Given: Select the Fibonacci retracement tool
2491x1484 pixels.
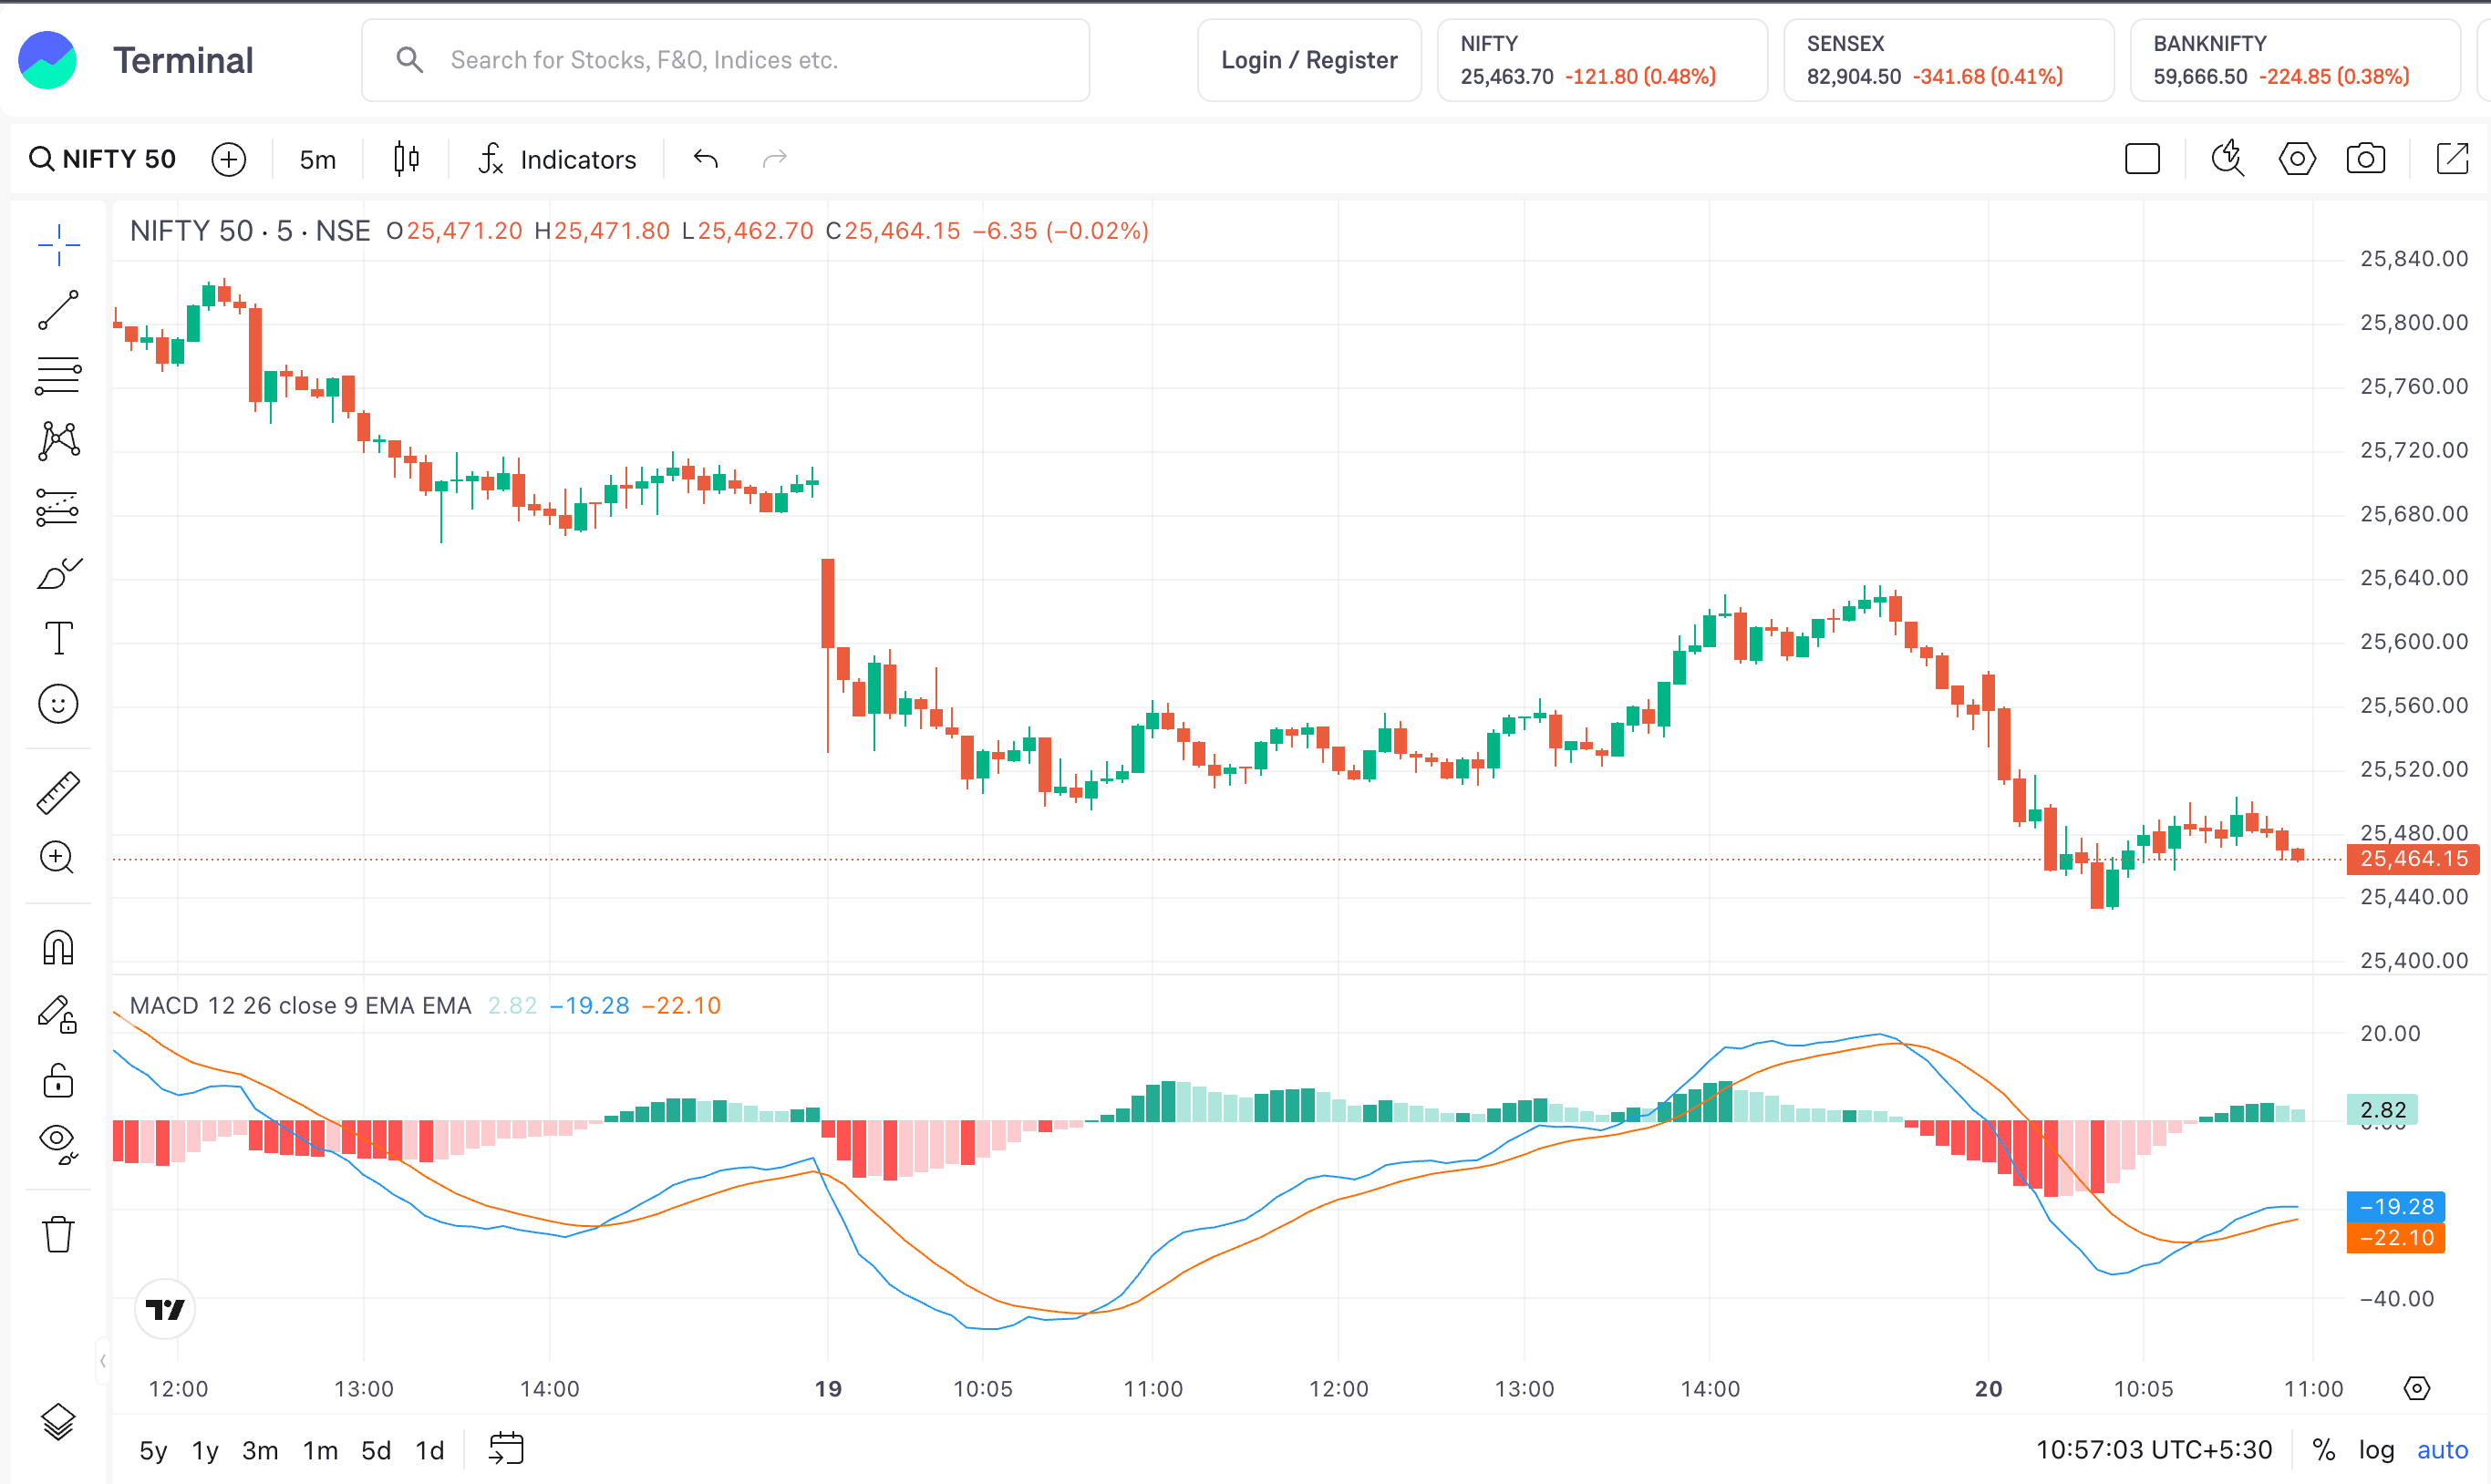Looking at the screenshot, I should 58,376.
